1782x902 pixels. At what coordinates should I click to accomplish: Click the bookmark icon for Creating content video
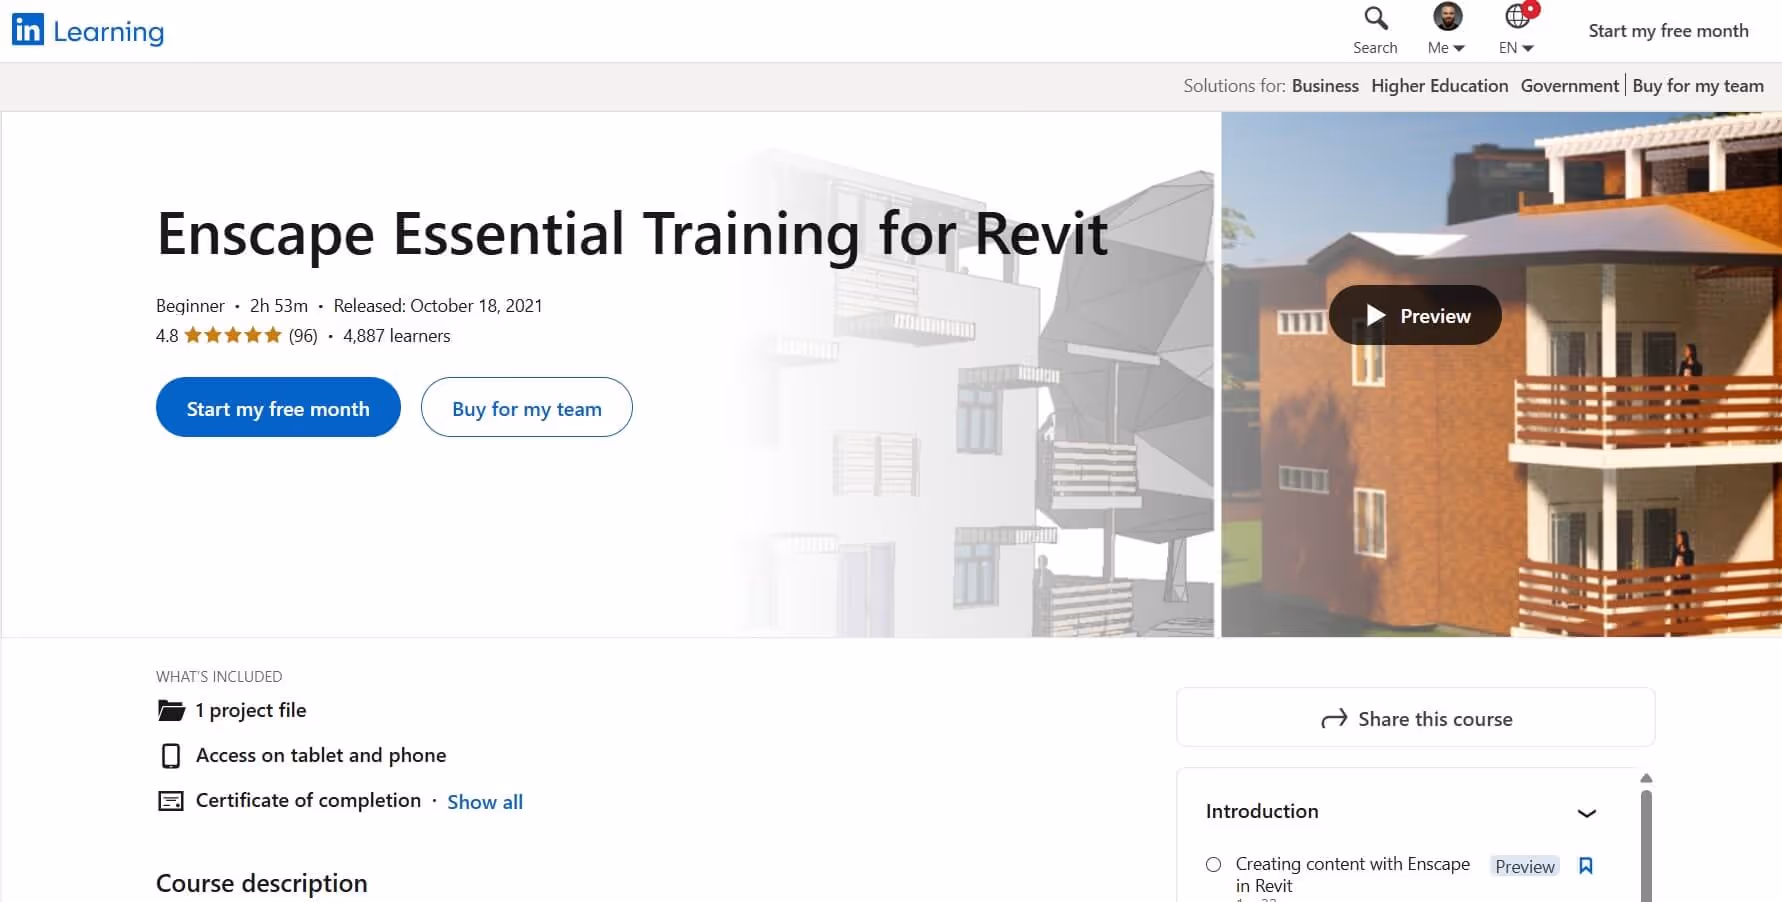click(1585, 866)
